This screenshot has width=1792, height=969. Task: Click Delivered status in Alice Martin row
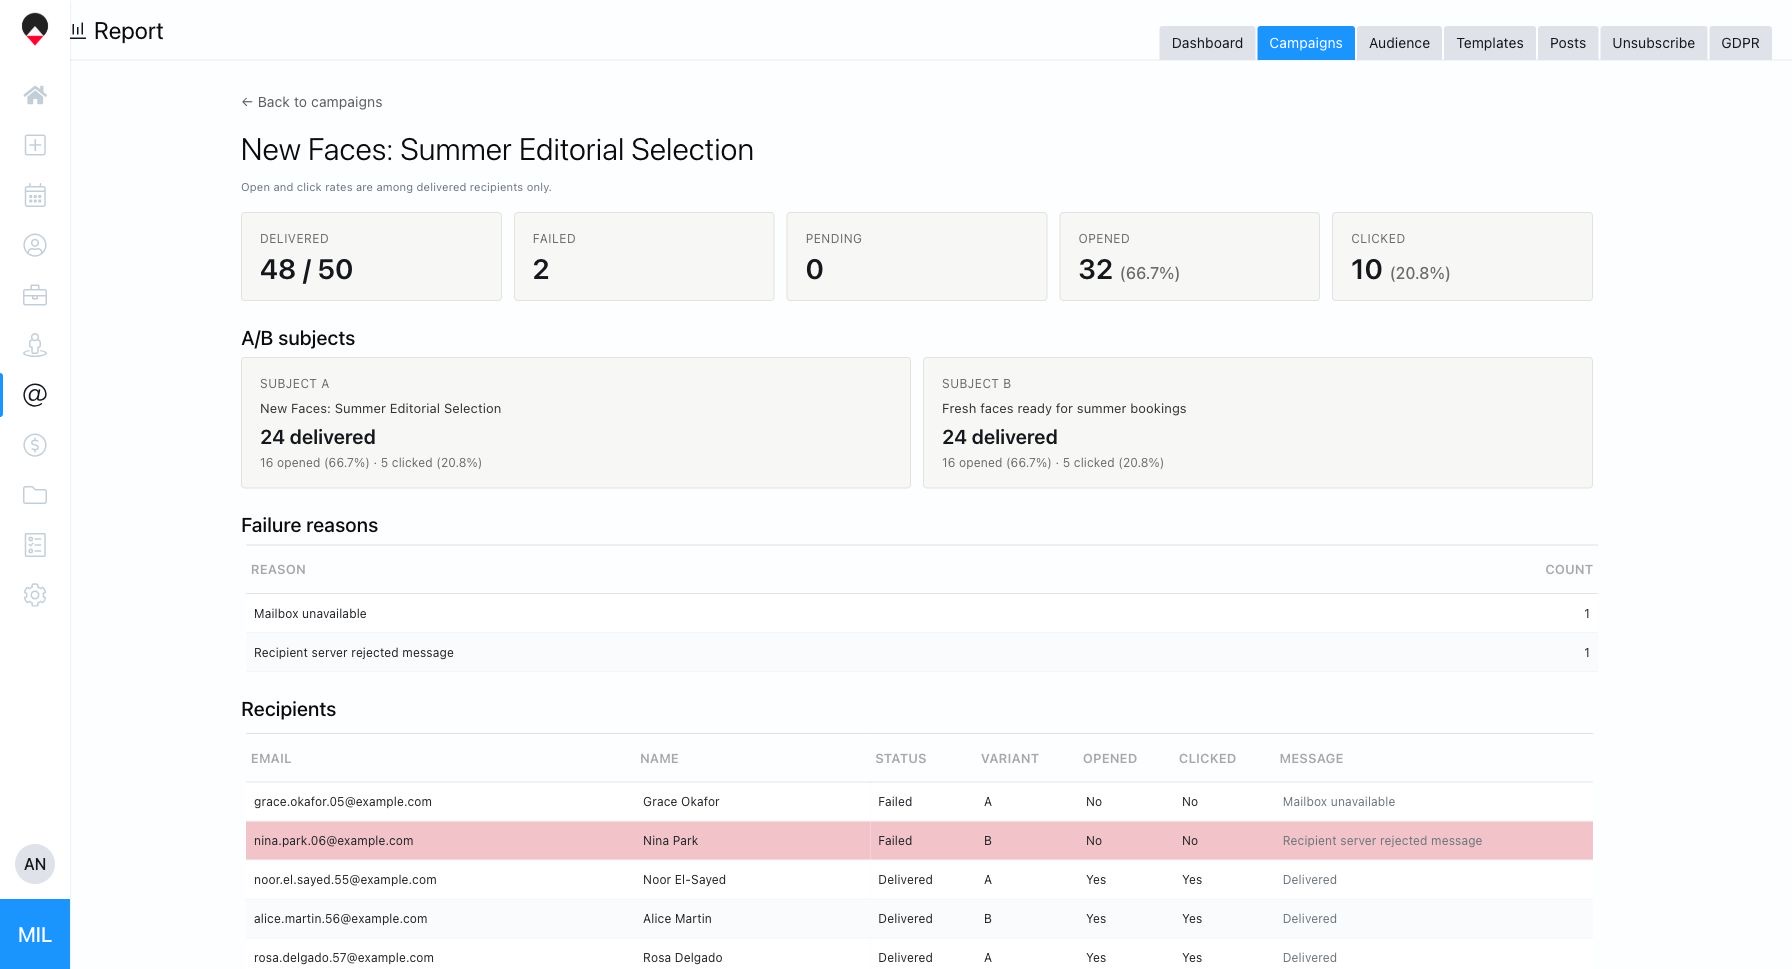[x=905, y=919]
